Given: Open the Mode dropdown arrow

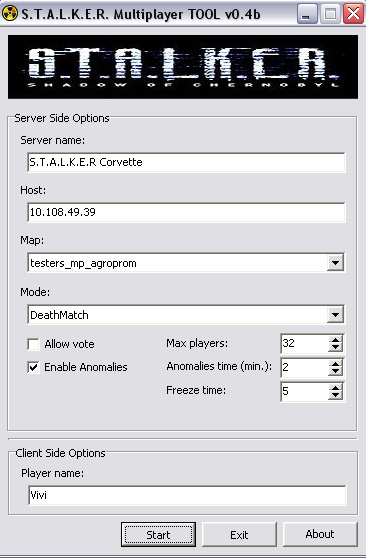Looking at the screenshot, I should (x=335, y=315).
